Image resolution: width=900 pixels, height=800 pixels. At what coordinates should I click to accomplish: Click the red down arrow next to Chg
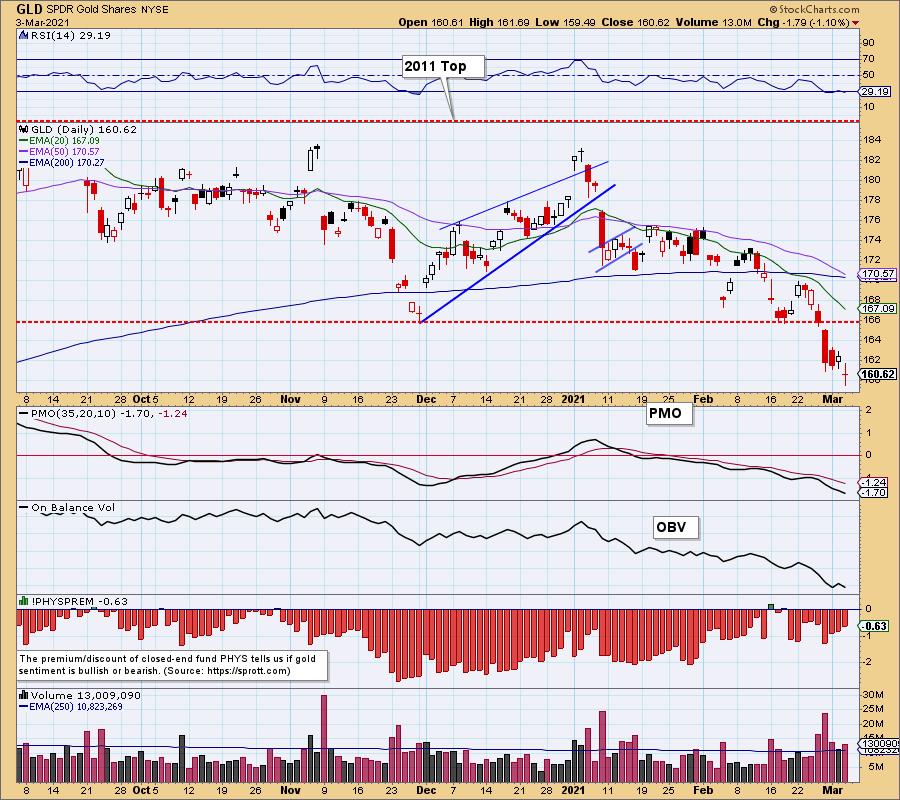(855, 23)
